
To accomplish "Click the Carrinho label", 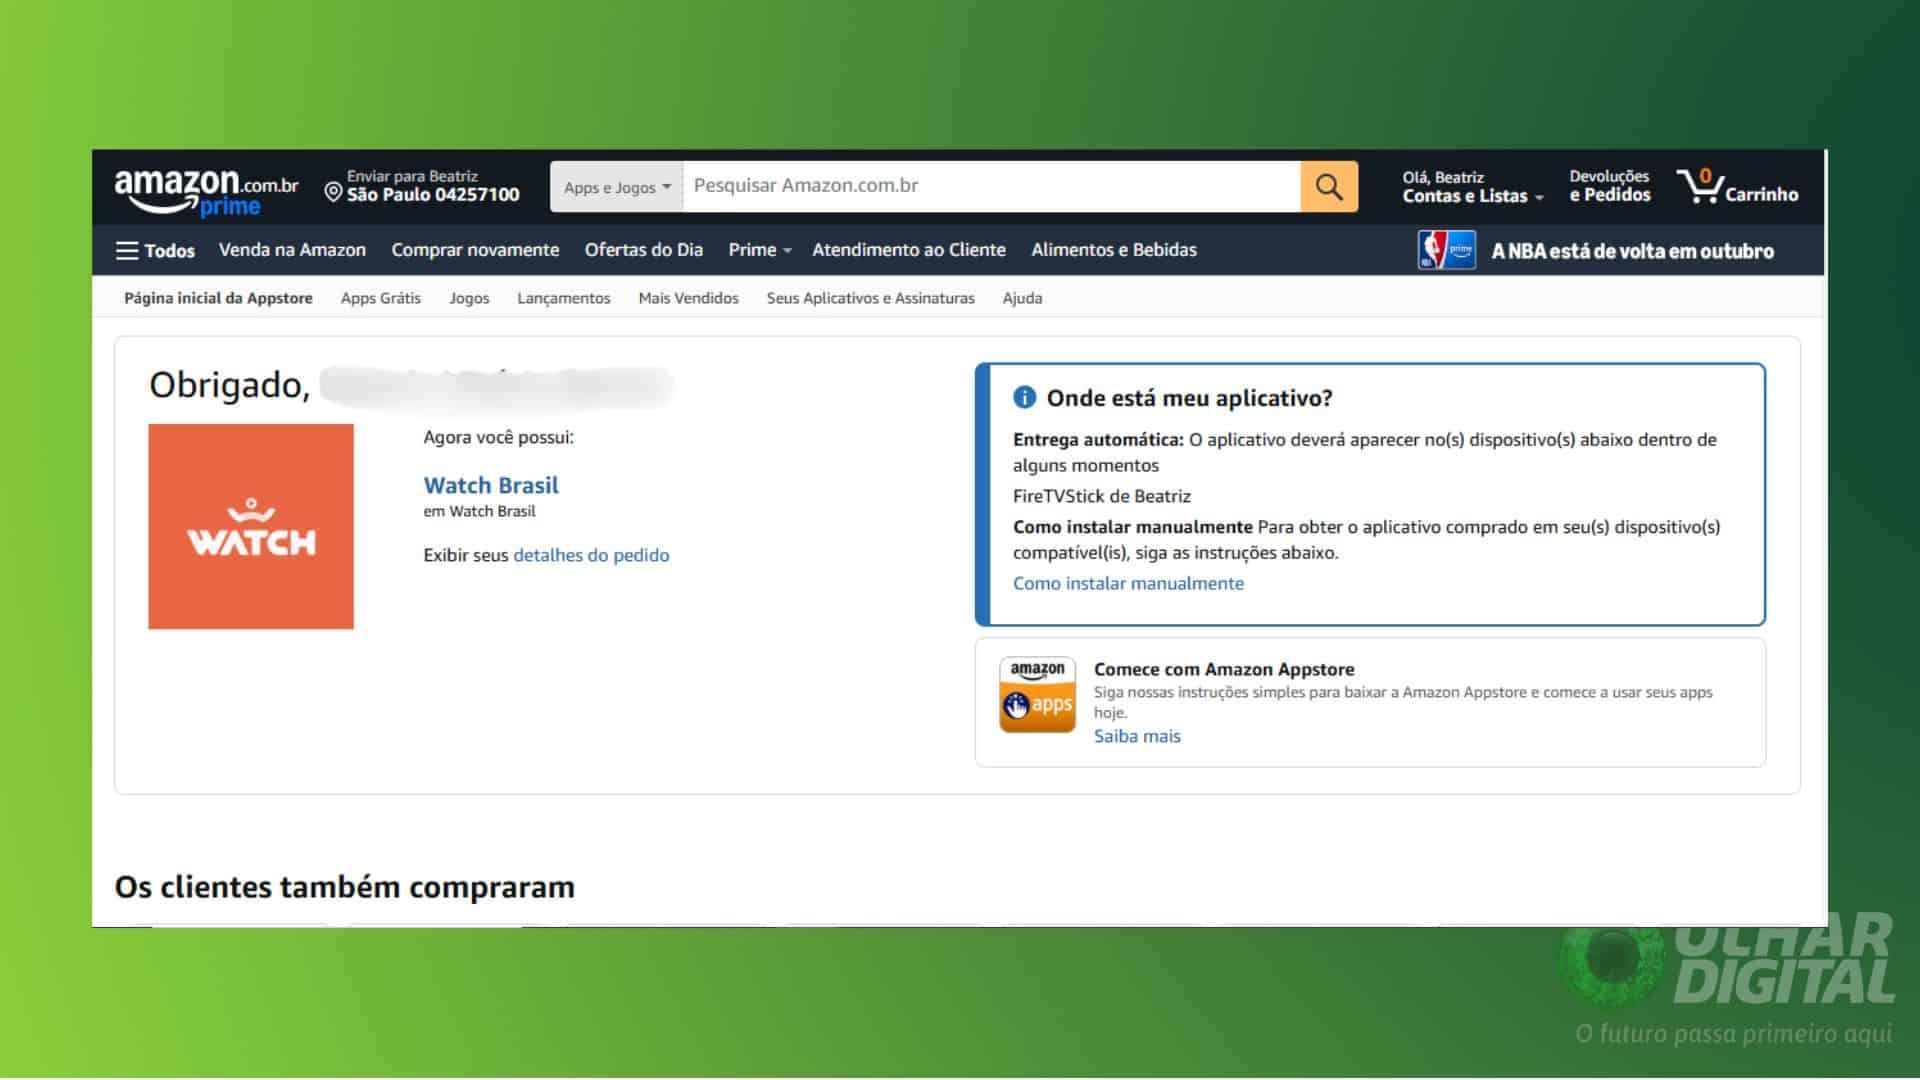I will tap(1761, 194).
